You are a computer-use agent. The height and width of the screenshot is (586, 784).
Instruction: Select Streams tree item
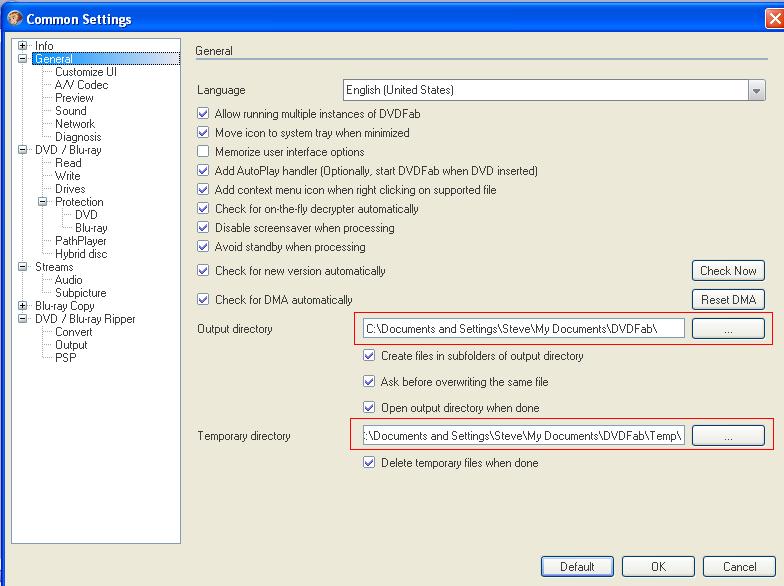(54, 266)
